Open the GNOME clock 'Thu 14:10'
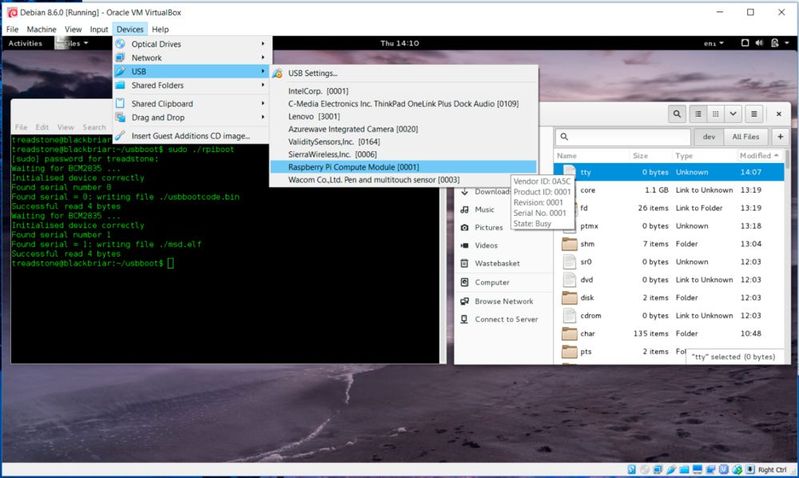The height and width of the screenshot is (478, 799). coord(400,43)
